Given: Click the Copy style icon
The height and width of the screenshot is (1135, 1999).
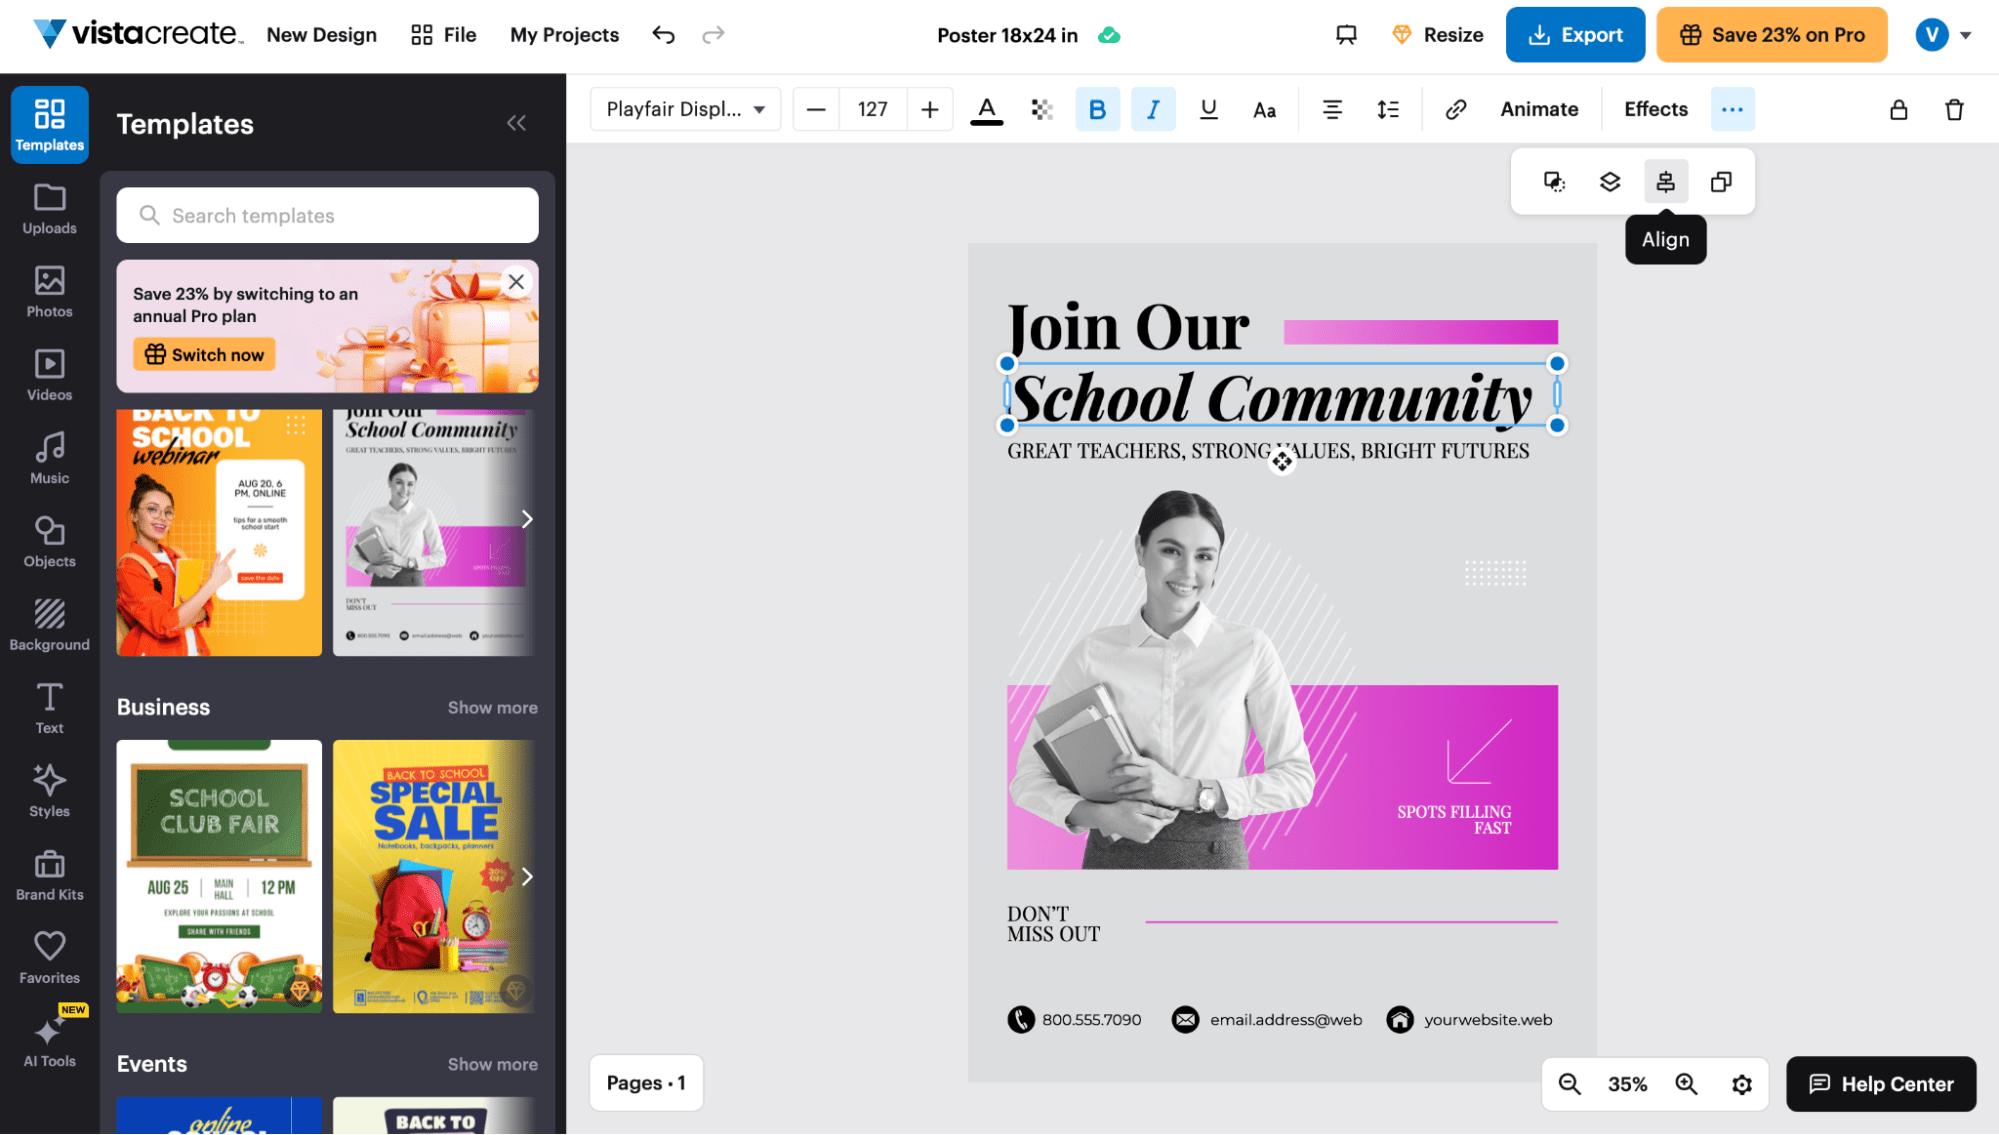Looking at the screenshot, I should pyautogui.click(x=1553, y=181).
